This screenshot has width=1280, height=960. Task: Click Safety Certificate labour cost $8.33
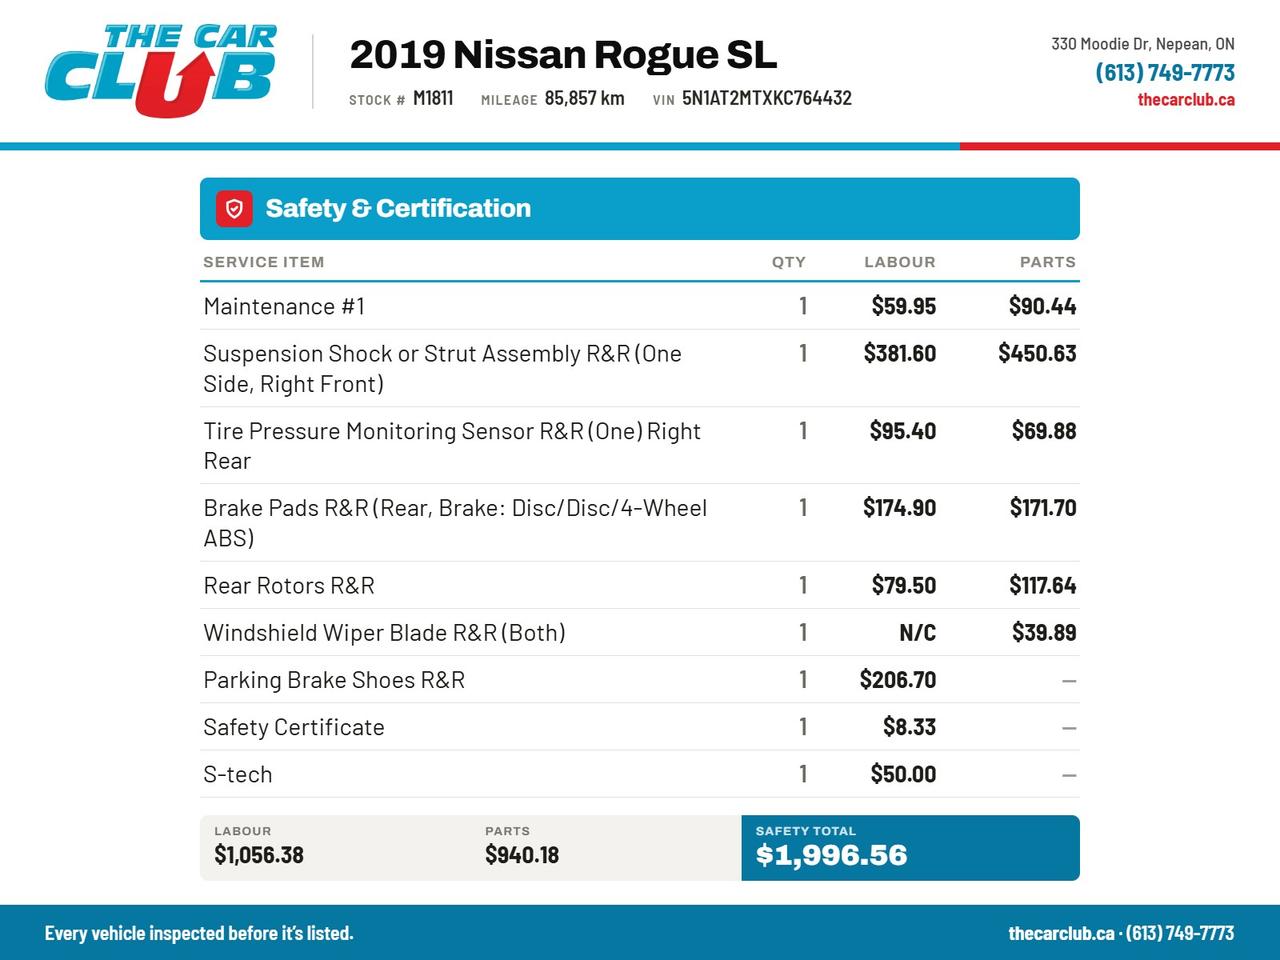(x=910, y=727)
